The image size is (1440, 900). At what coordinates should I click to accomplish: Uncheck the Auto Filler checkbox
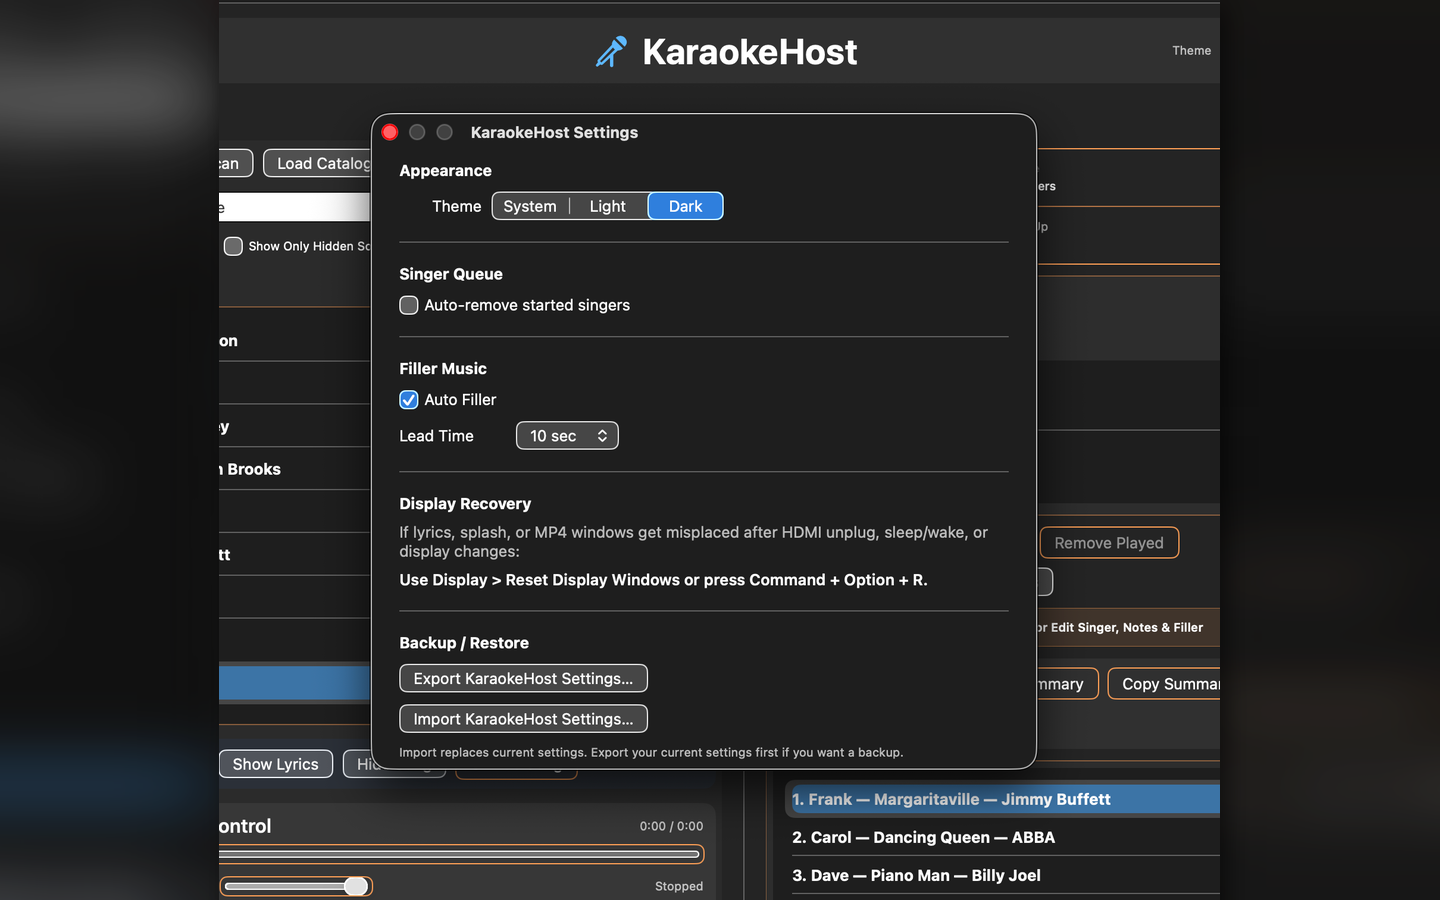409,400
